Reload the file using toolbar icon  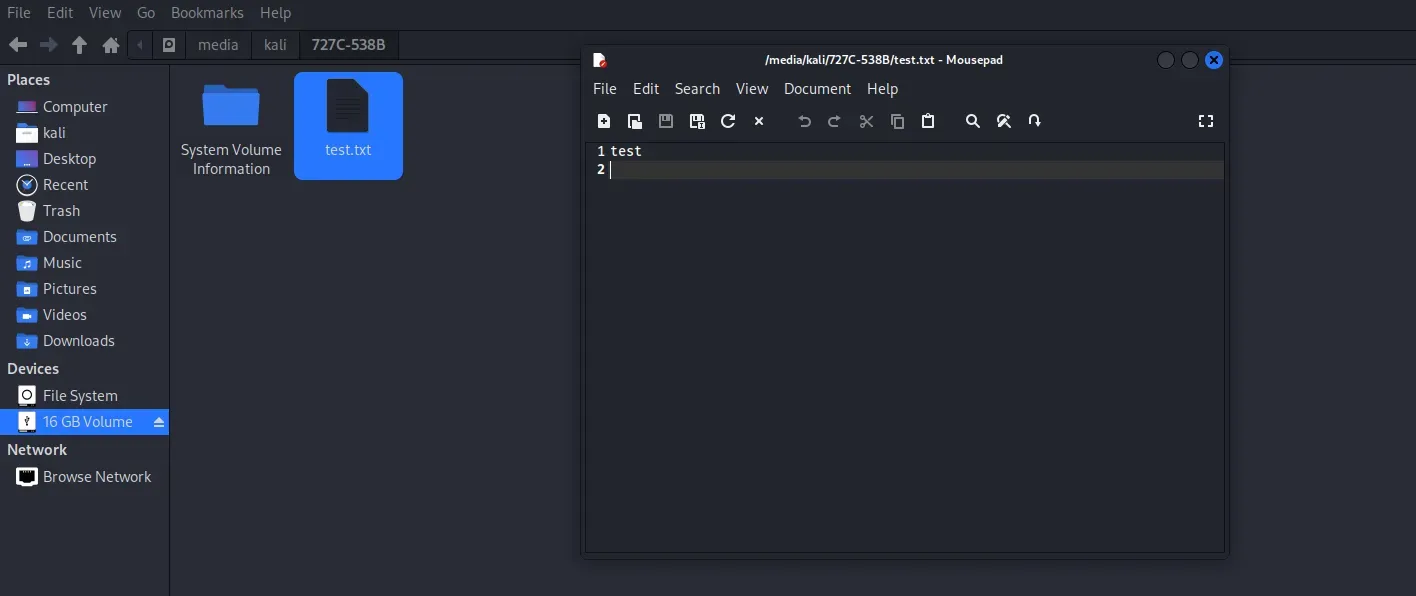pos(728,121)
